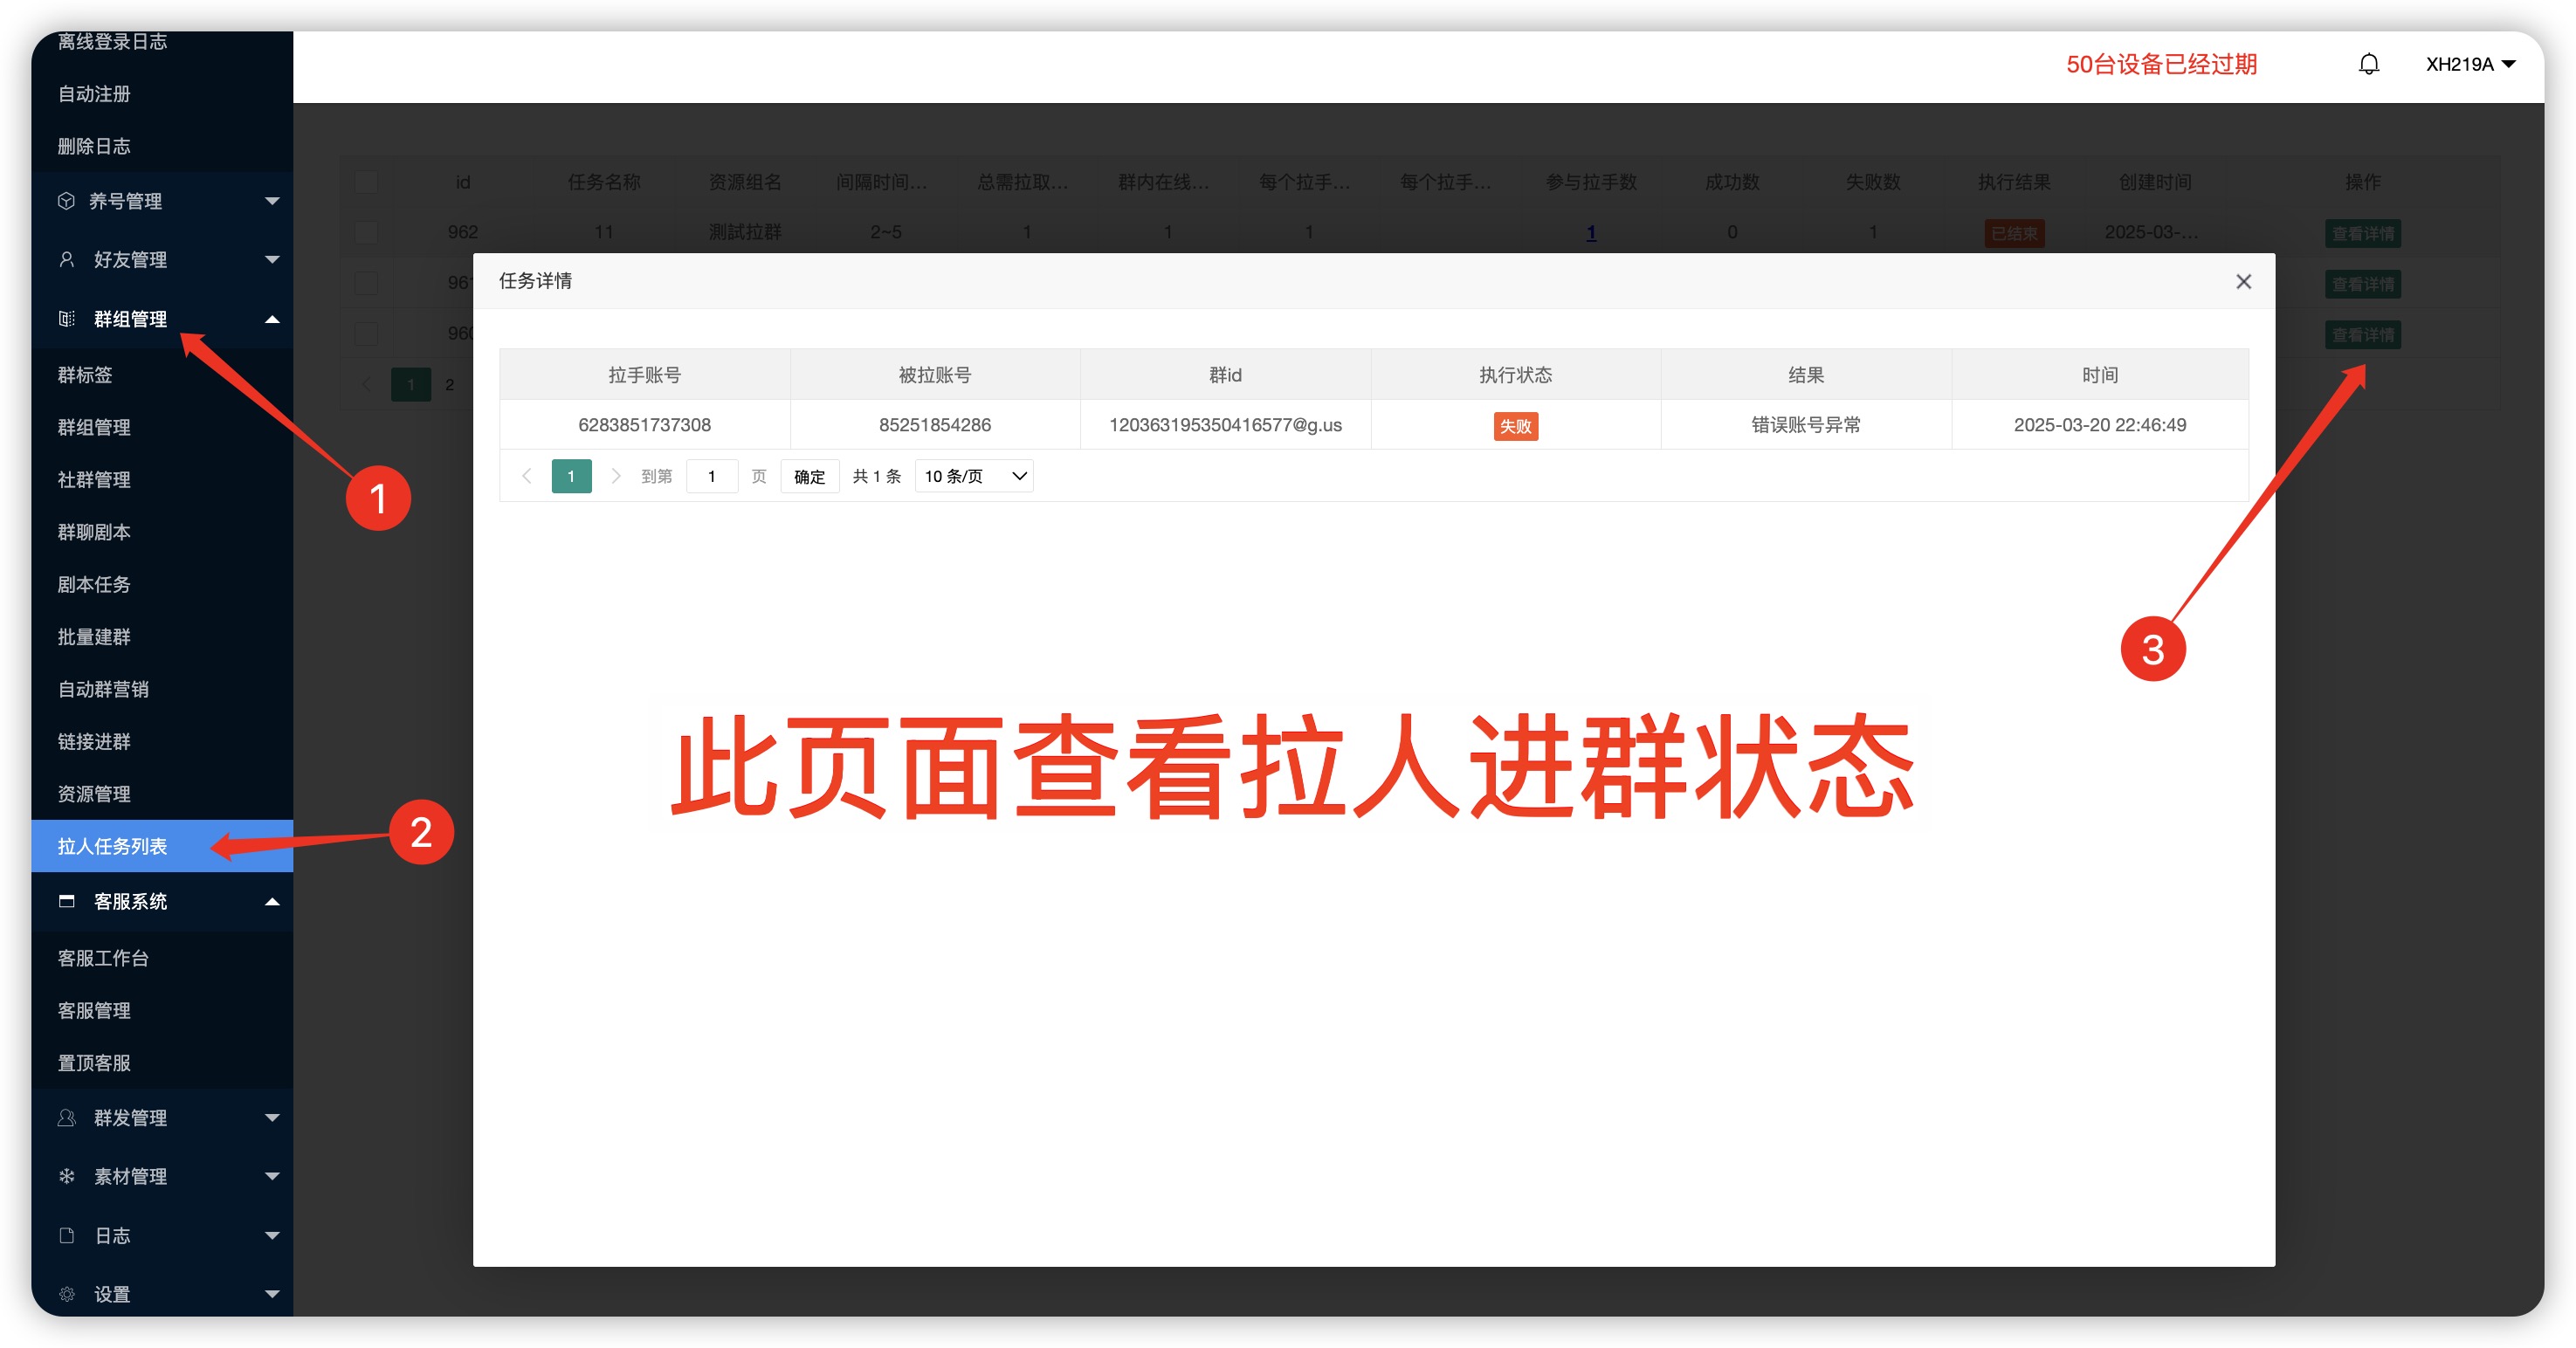Check the checkbox for row 962
The image size is (2576, 1348).
(367, 232)
